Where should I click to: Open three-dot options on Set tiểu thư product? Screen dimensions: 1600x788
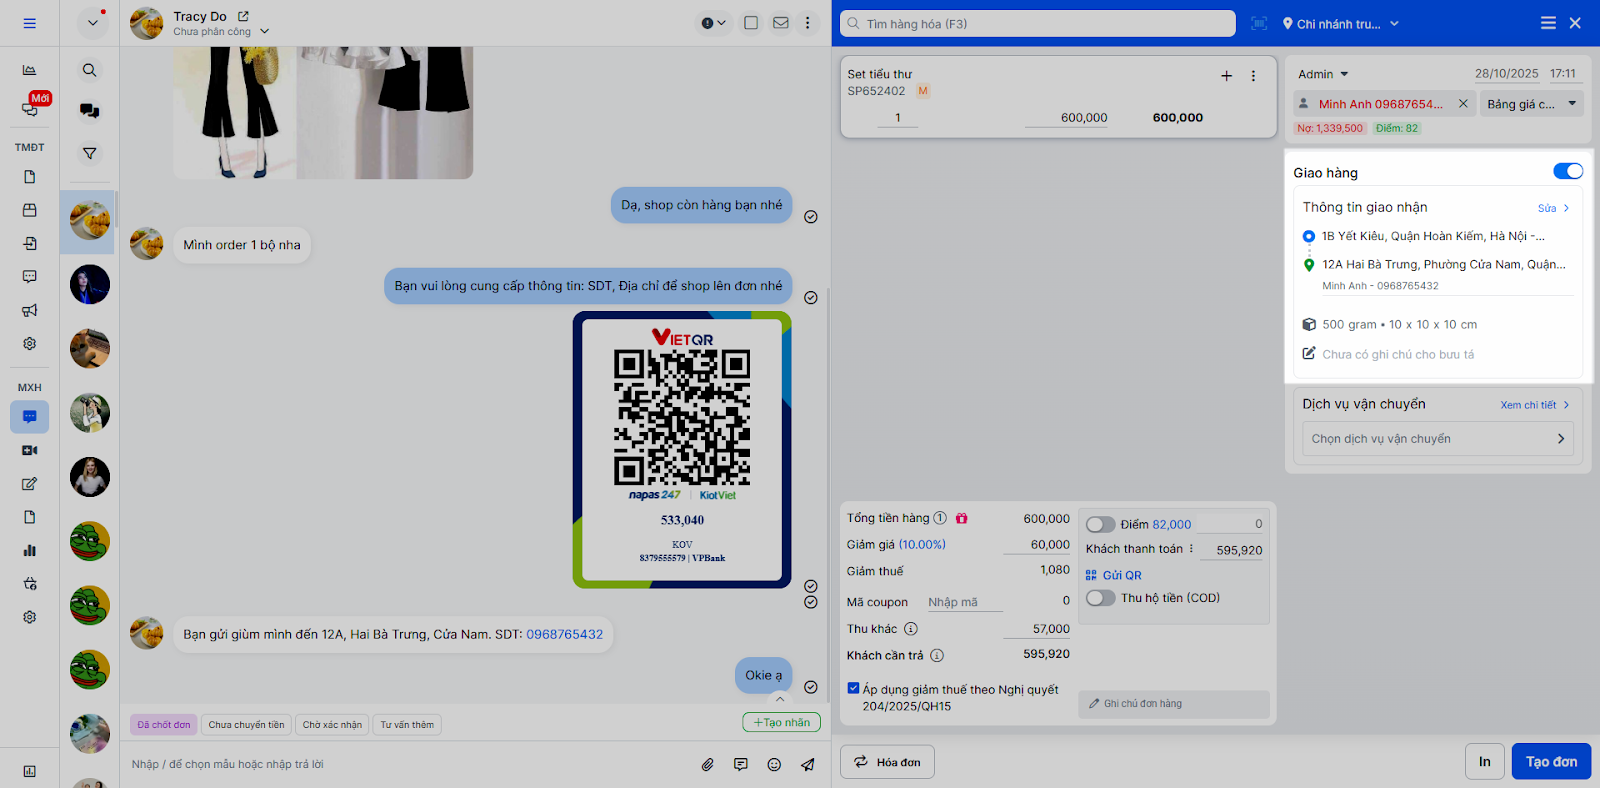coord(1253,76)
